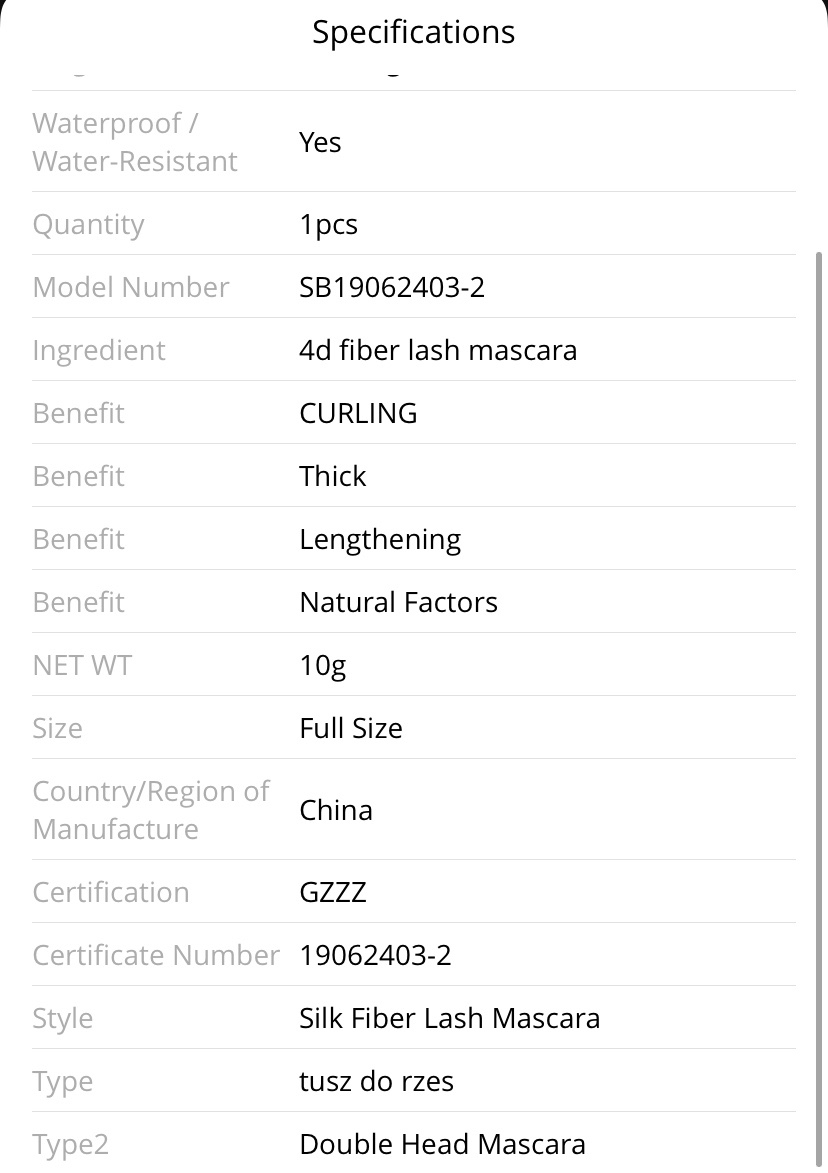Tap the Waterproof / Water-Resistant label
Screen dimensions: 828x1173
(135, 142)
